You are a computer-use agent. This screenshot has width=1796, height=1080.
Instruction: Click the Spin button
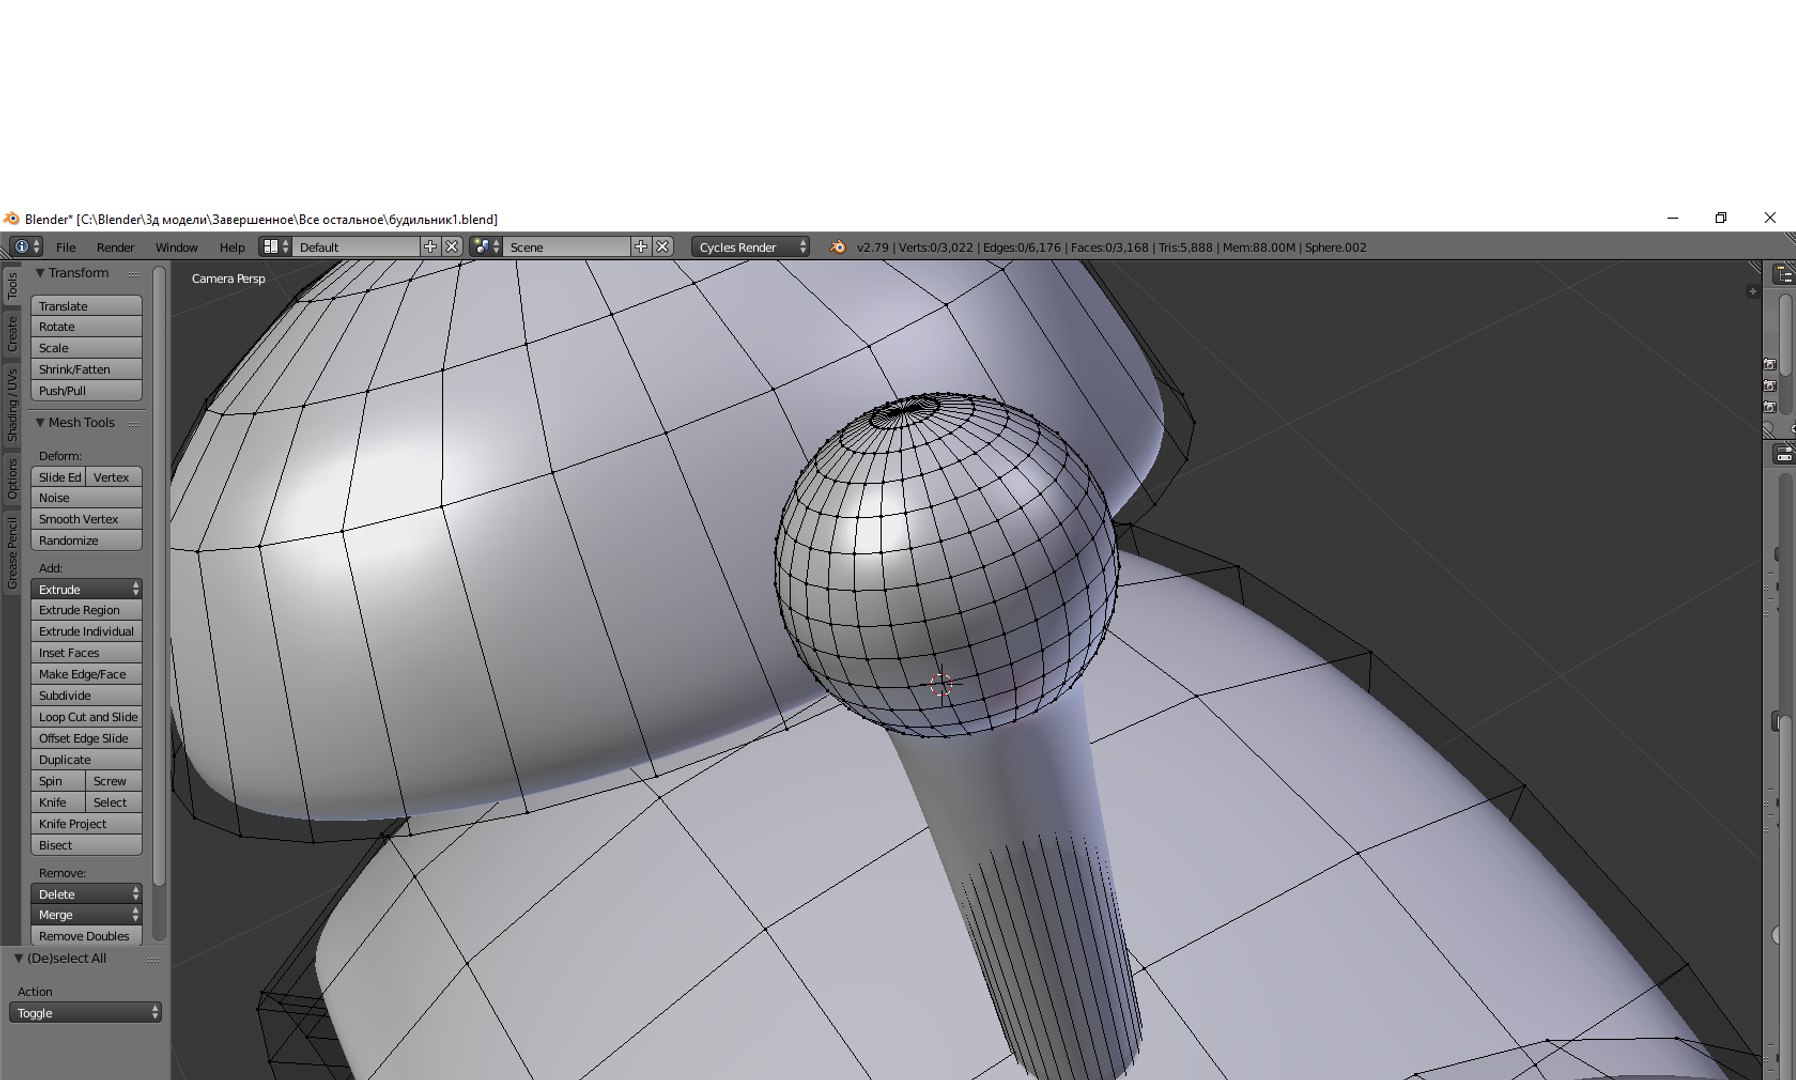click(x=58, y=781)
